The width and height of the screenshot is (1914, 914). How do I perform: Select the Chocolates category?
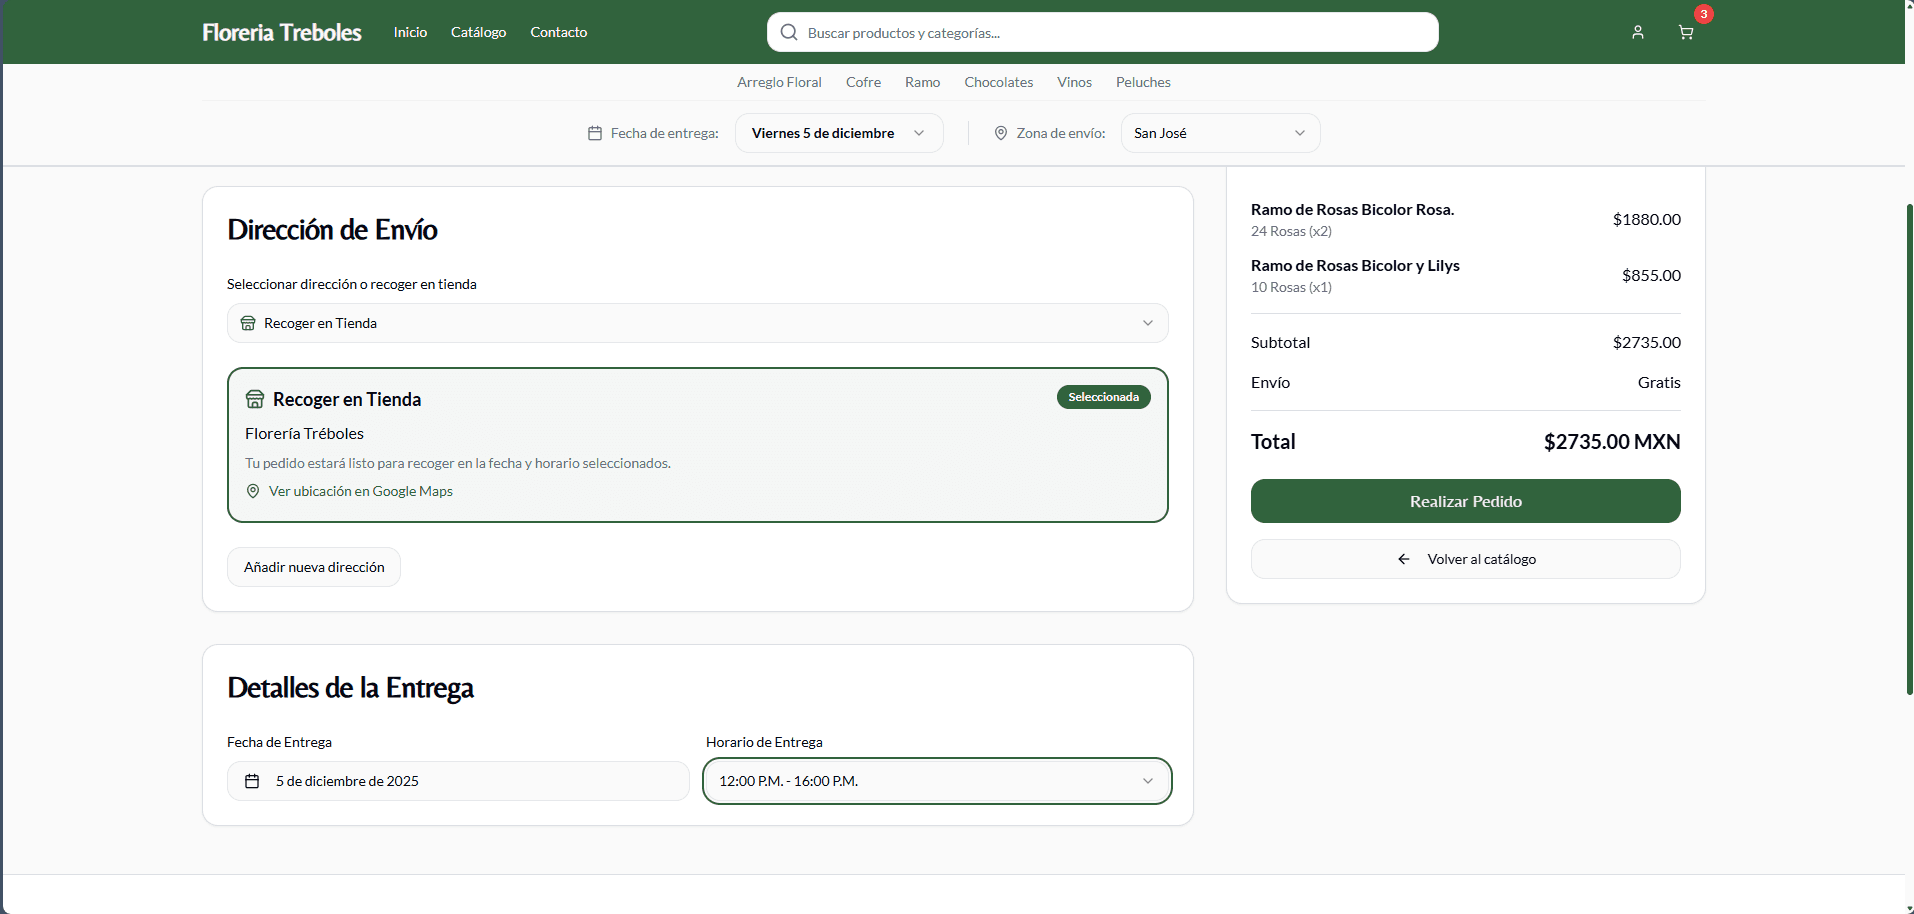[998, 82]
